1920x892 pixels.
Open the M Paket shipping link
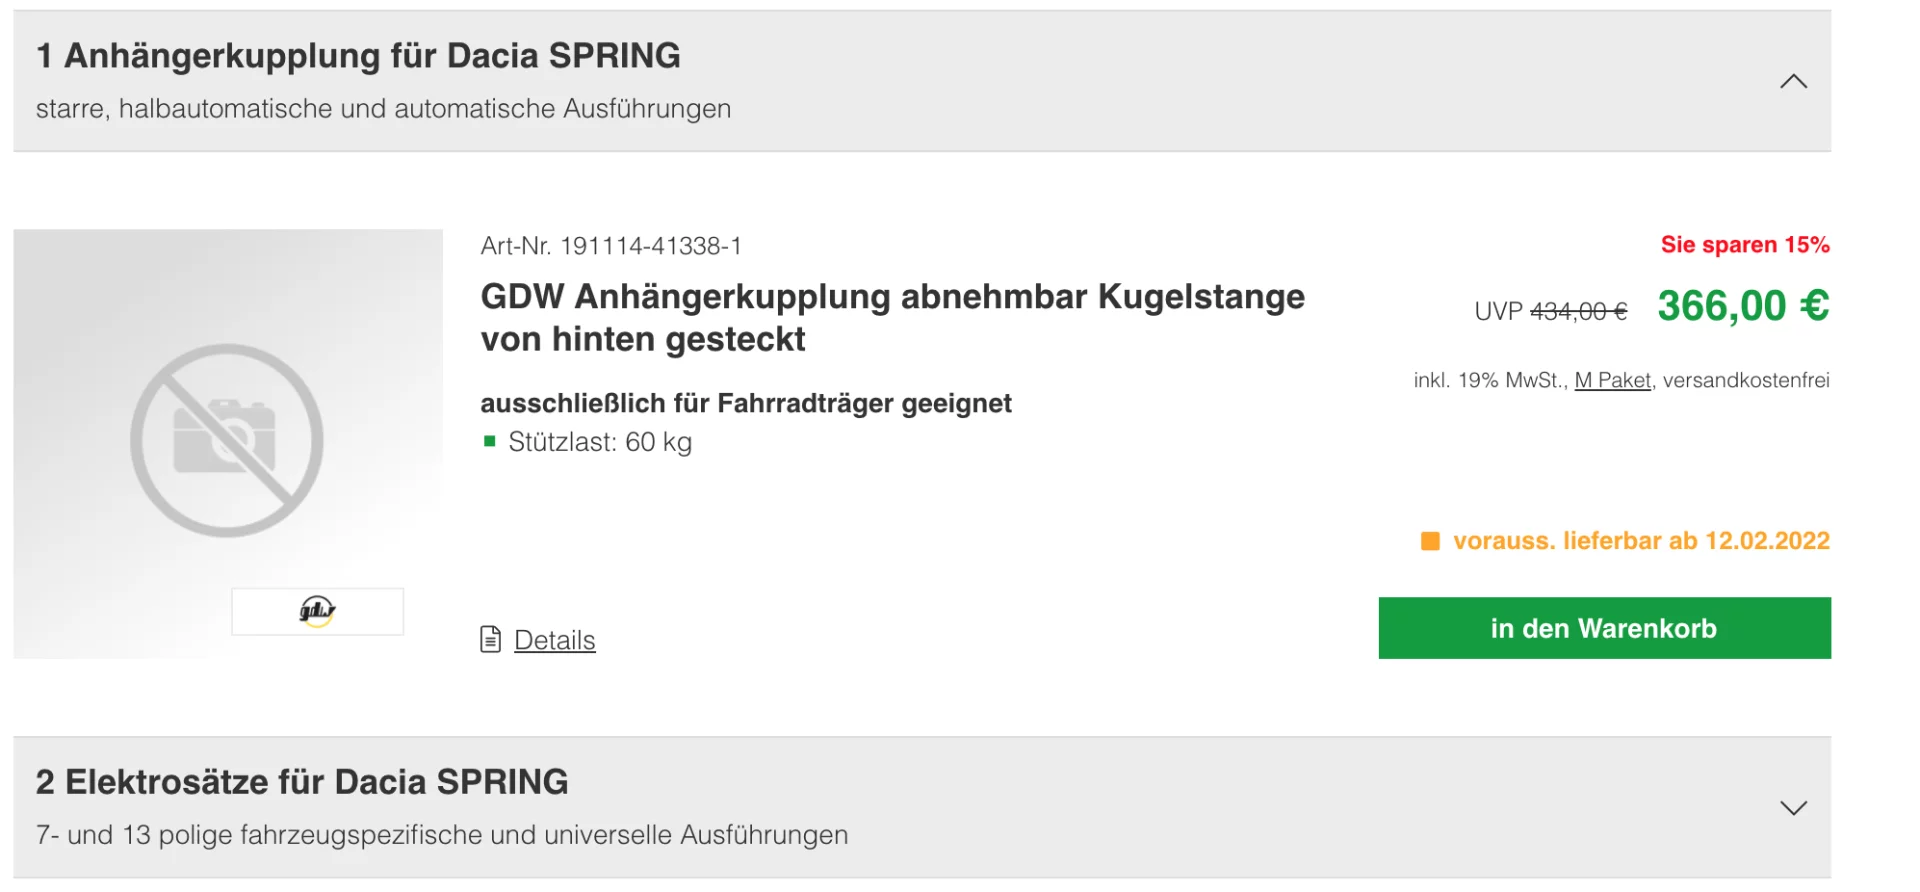(1612, 381)
